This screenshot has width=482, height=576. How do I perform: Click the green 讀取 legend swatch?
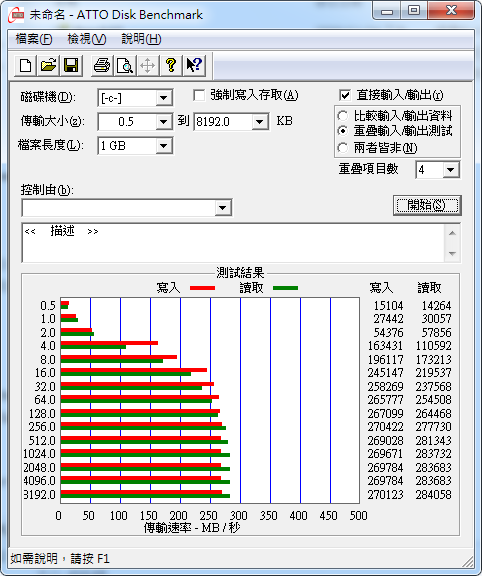tap(285, 288)
